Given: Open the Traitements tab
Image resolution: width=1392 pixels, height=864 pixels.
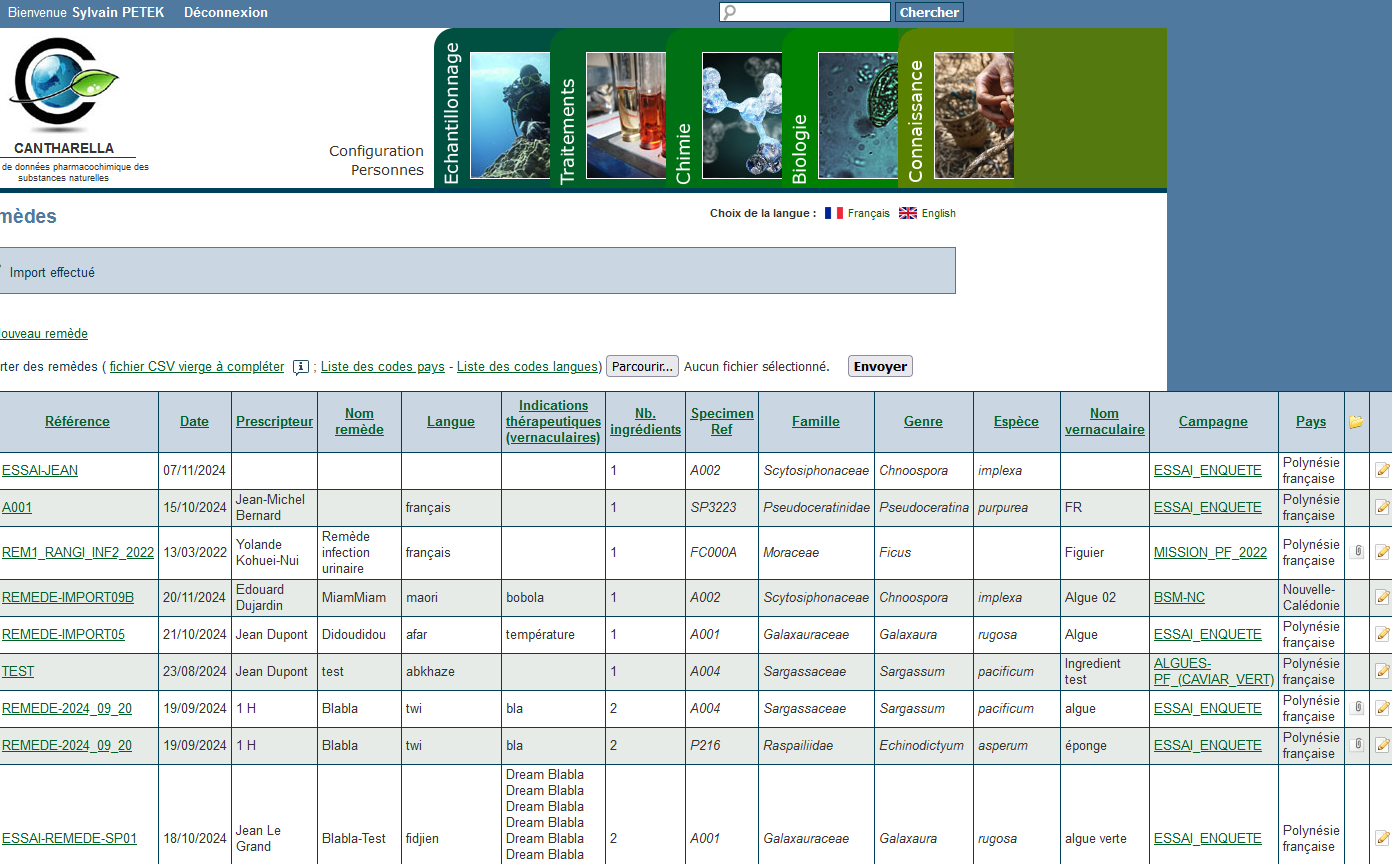Looking at the screenshot, I should pos(608,108).
